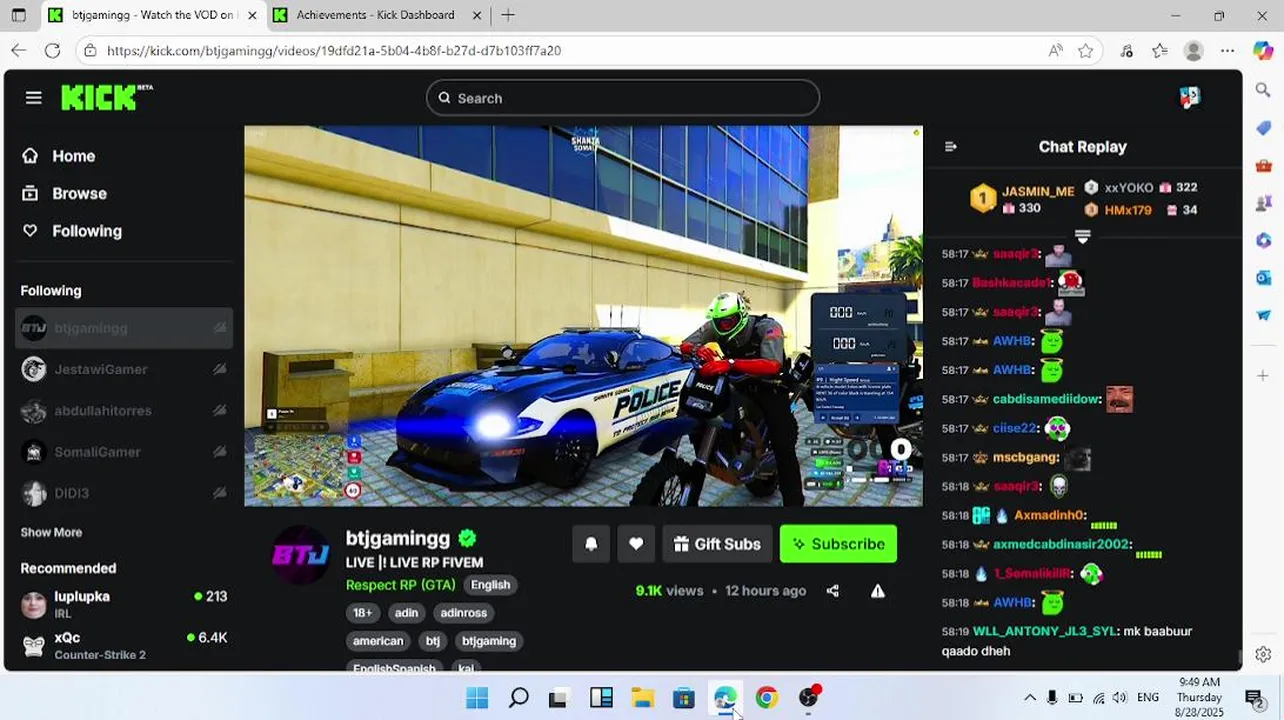The image size is (1284, 720).
Task: Switch to Achievements - Kick Dashboard tab
Action: [377, 15]
